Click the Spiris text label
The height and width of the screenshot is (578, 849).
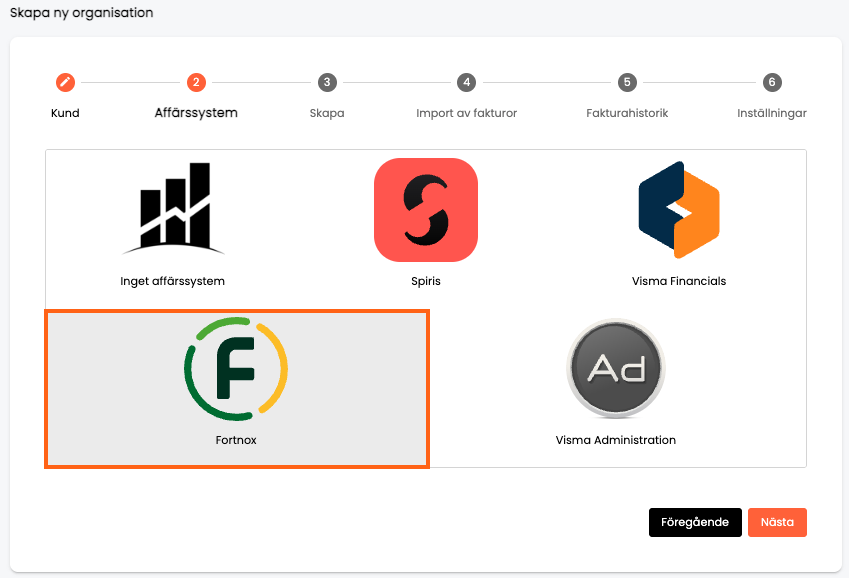click(426, 281)
